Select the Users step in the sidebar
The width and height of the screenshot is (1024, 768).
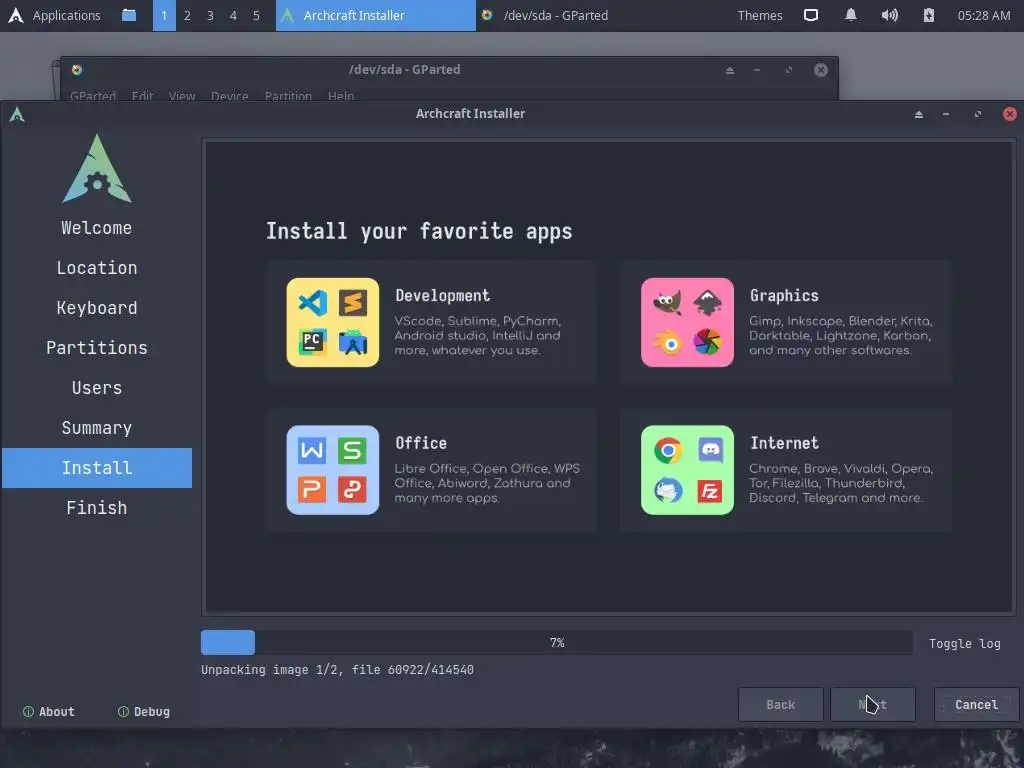click(97, 388)
